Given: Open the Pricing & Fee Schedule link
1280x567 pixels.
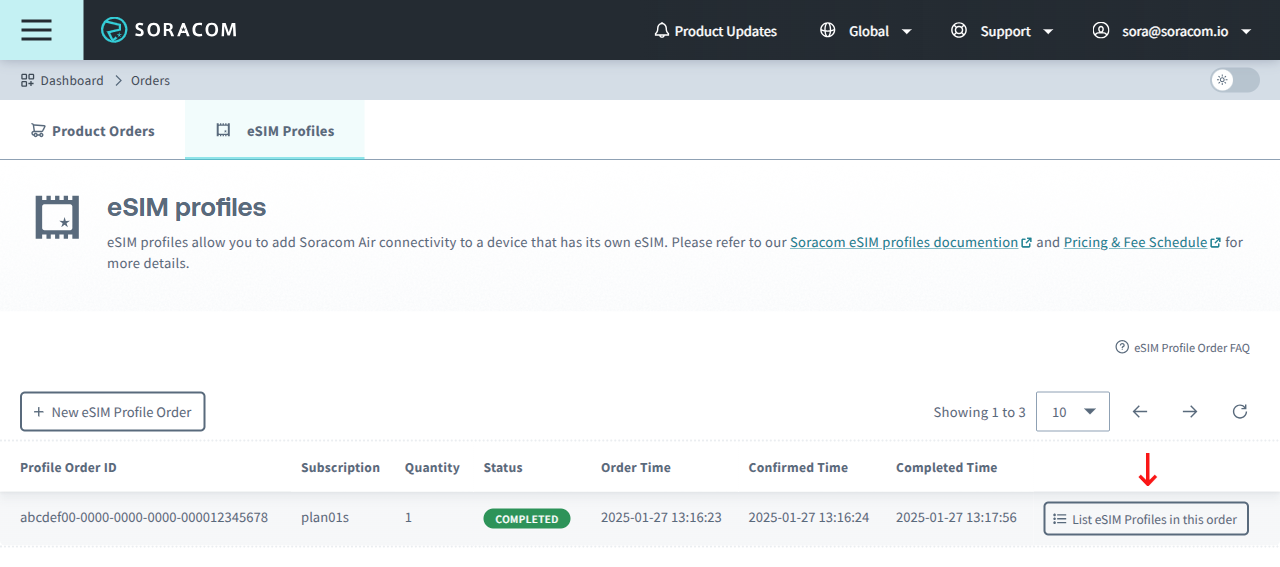Looking at the screenshot, I should click(x=1135, y=242).
